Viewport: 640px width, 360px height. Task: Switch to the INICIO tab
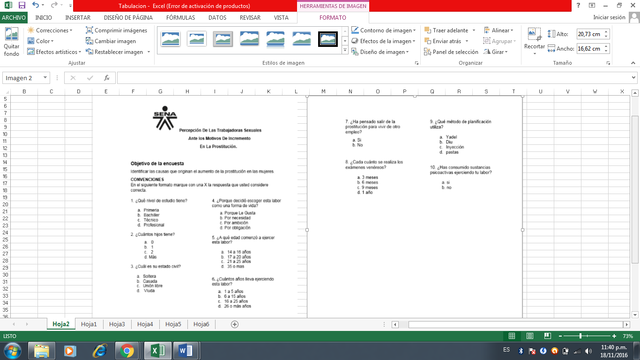(x=44, y=18)
